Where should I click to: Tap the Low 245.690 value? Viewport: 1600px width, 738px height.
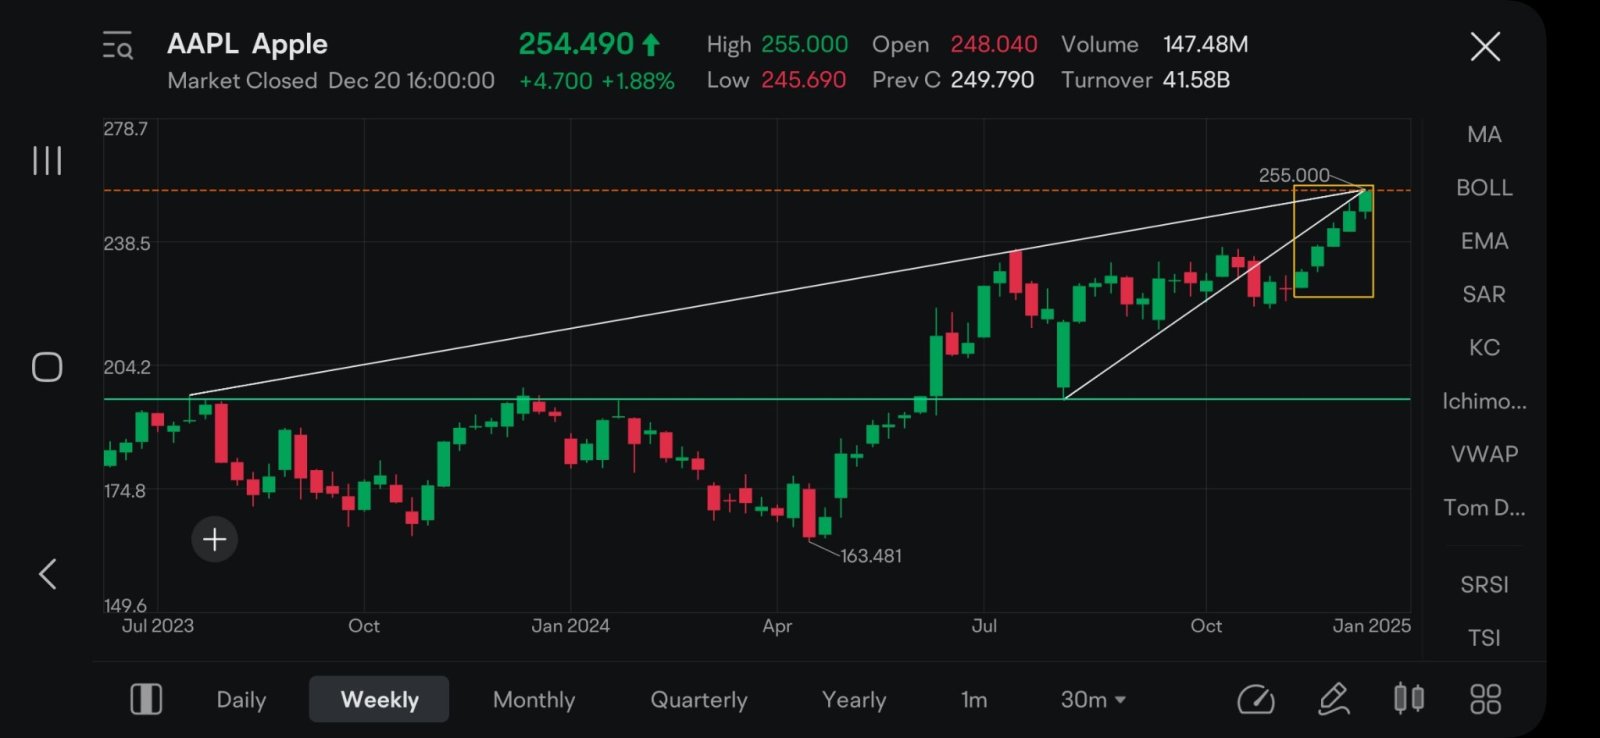(x=803, y=79)
